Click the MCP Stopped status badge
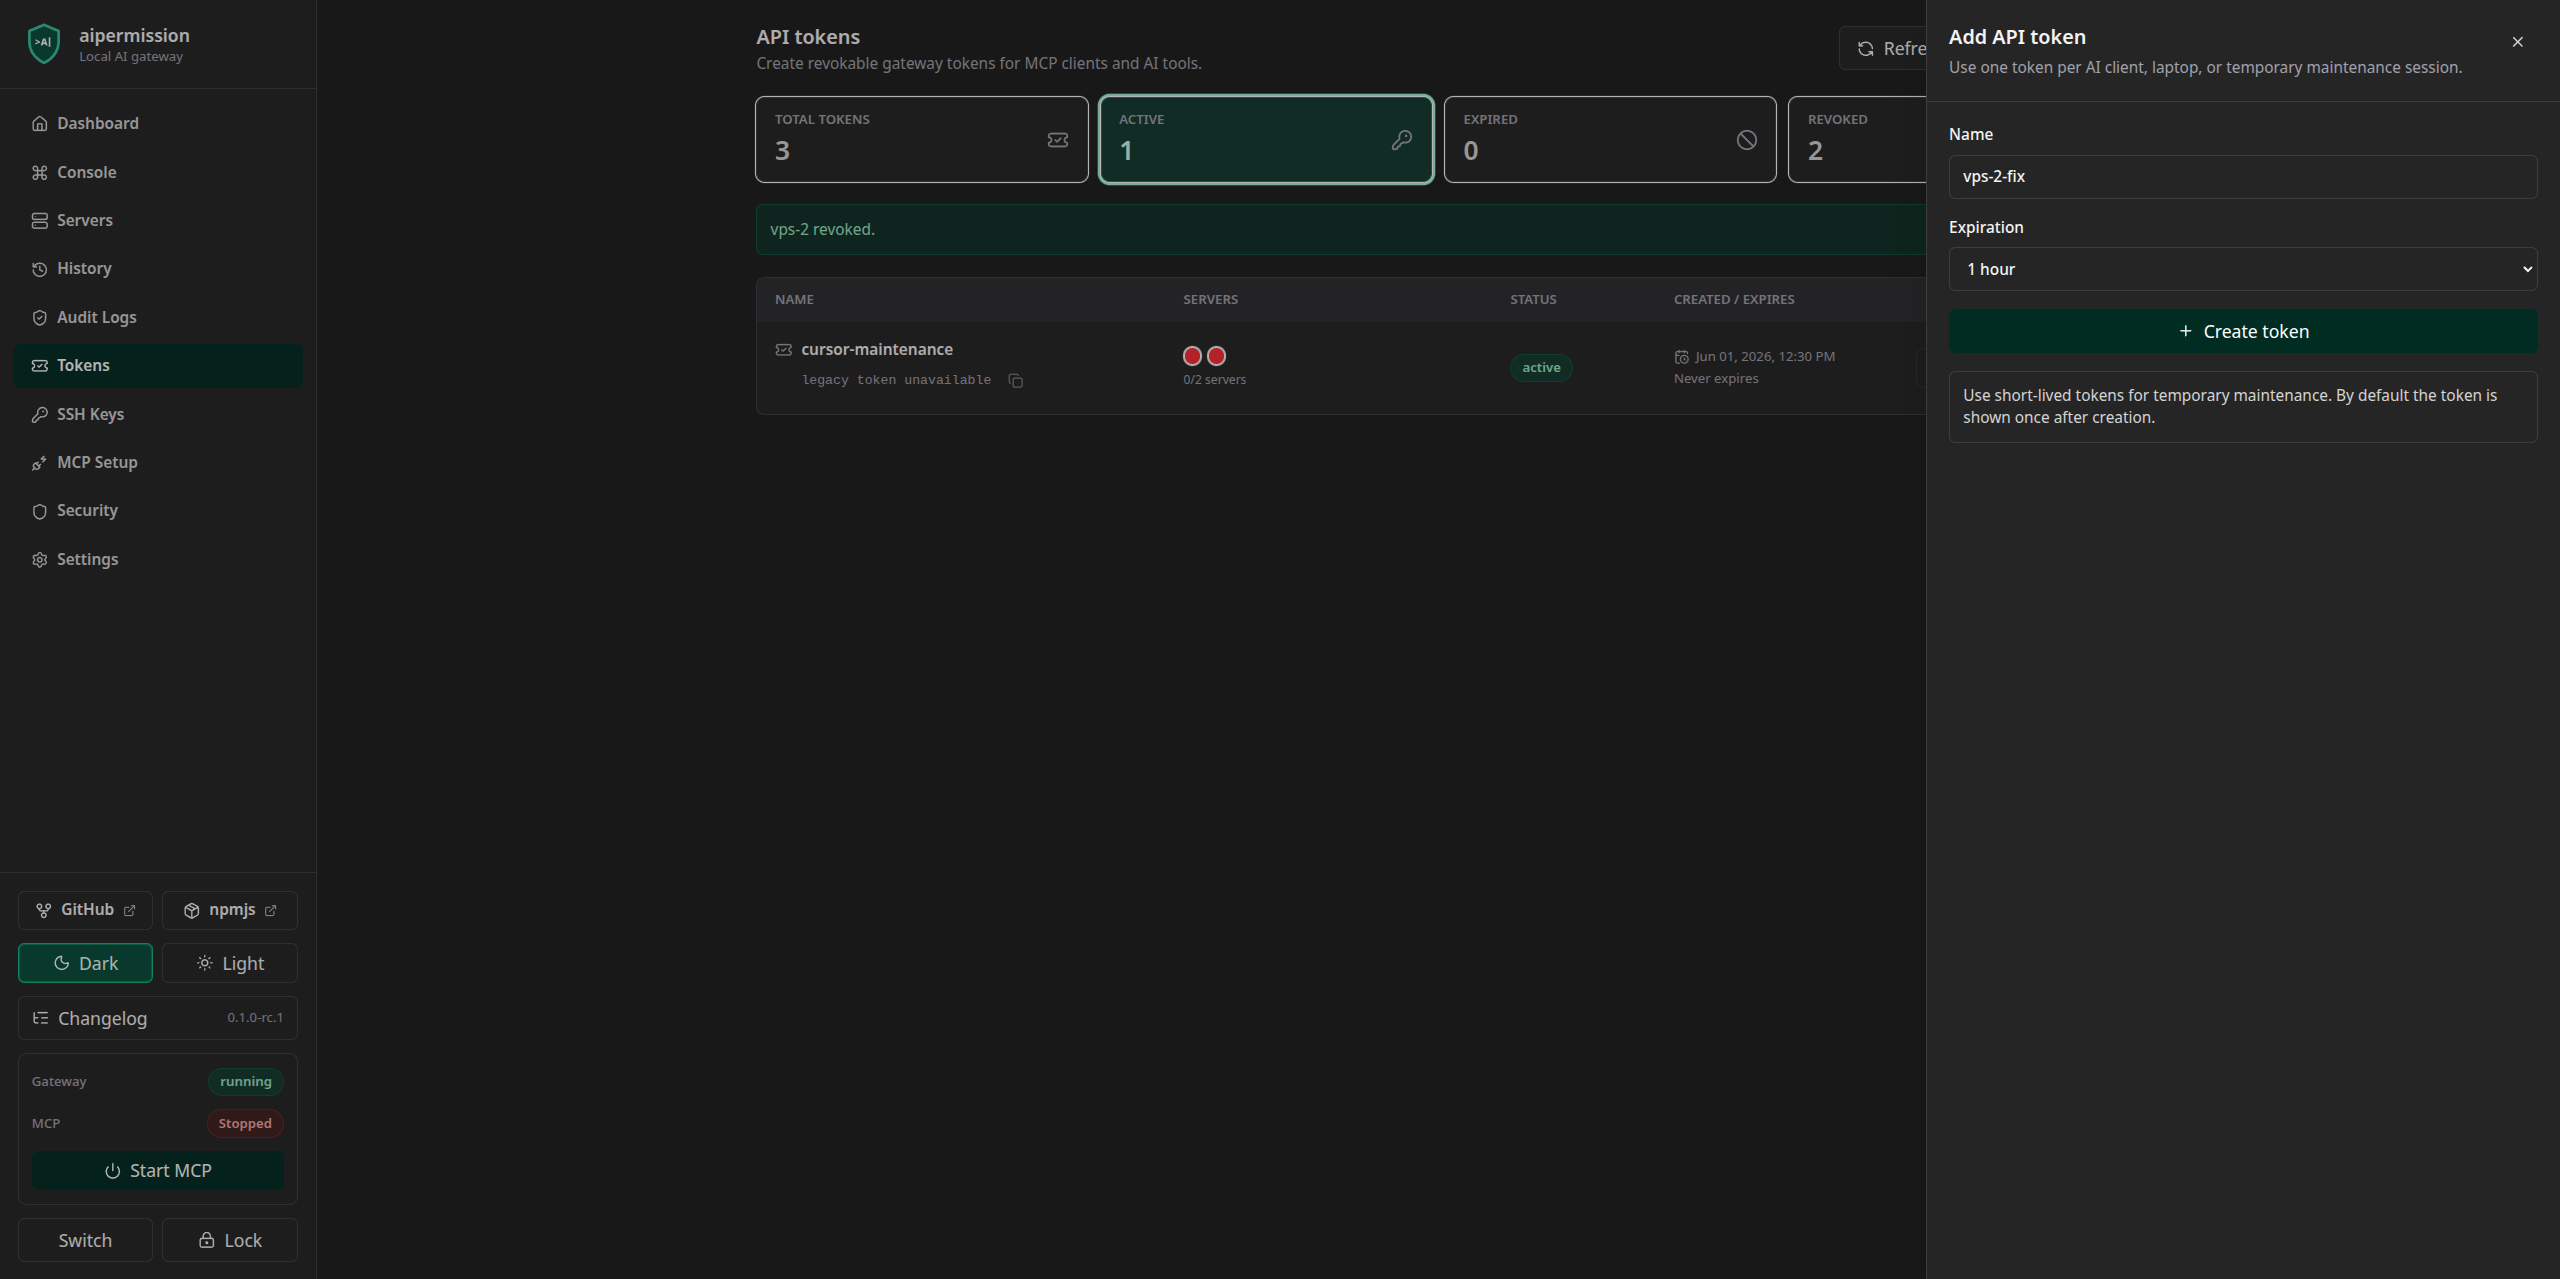2560x1279 pixels. click(x=245, y=1124)
